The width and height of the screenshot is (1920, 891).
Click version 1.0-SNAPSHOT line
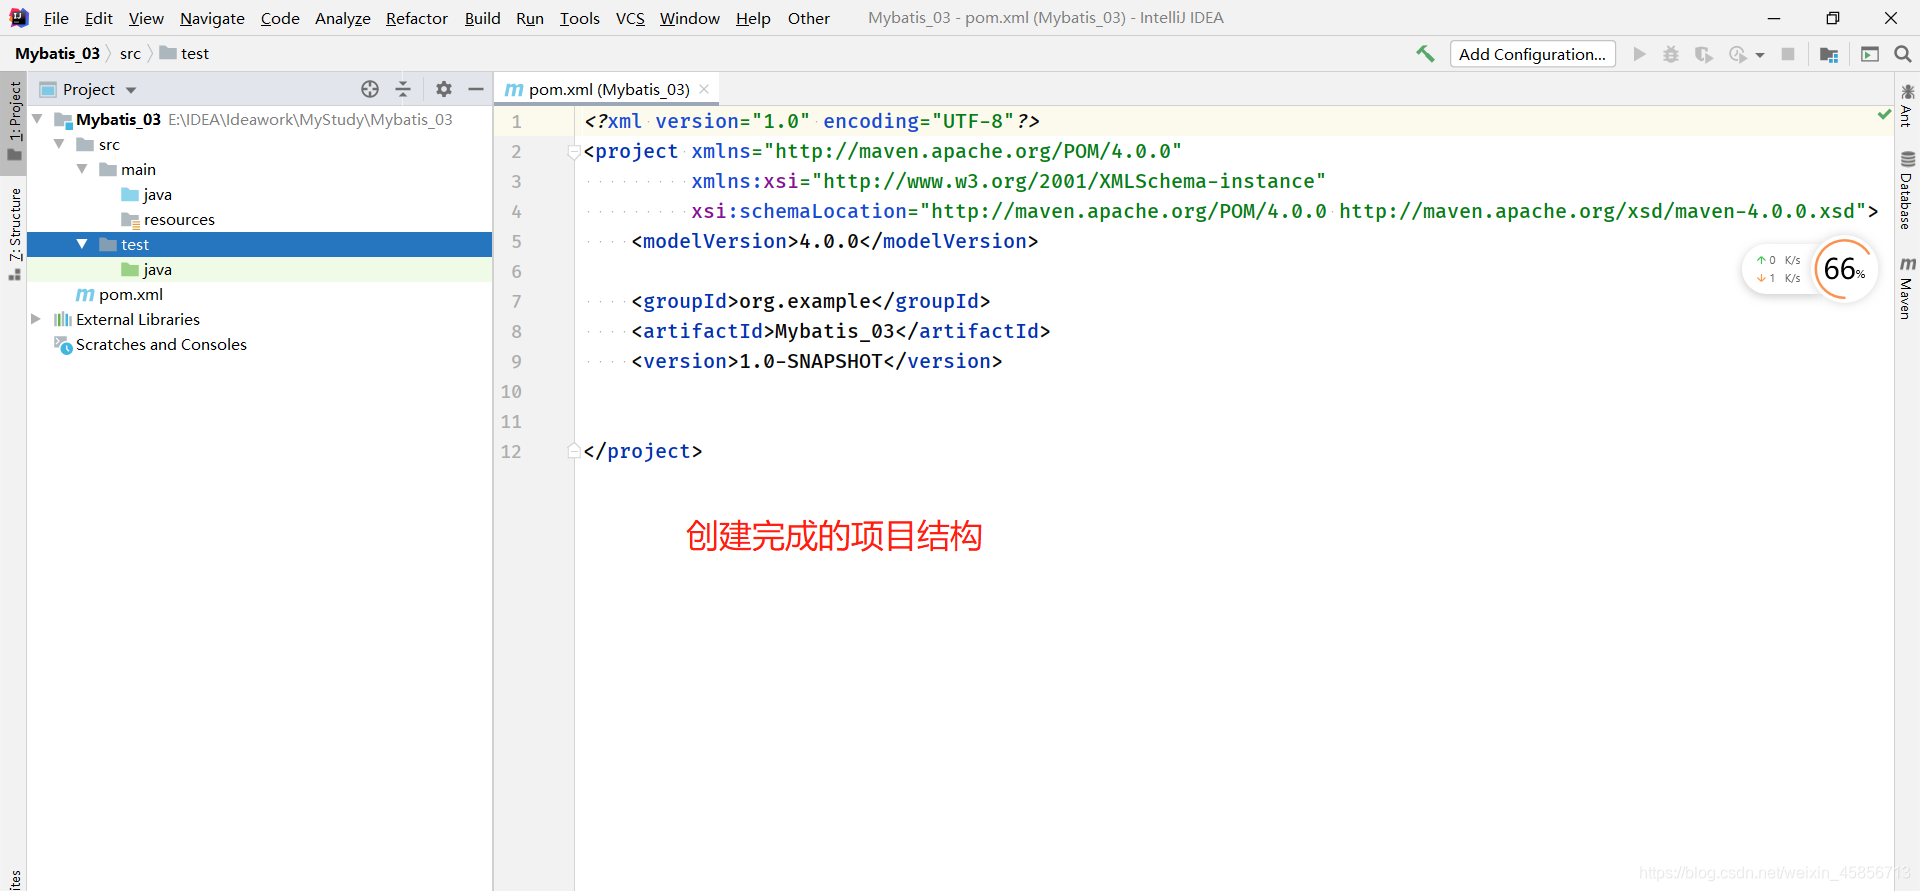pyautogui.click(x=817, y=361)
